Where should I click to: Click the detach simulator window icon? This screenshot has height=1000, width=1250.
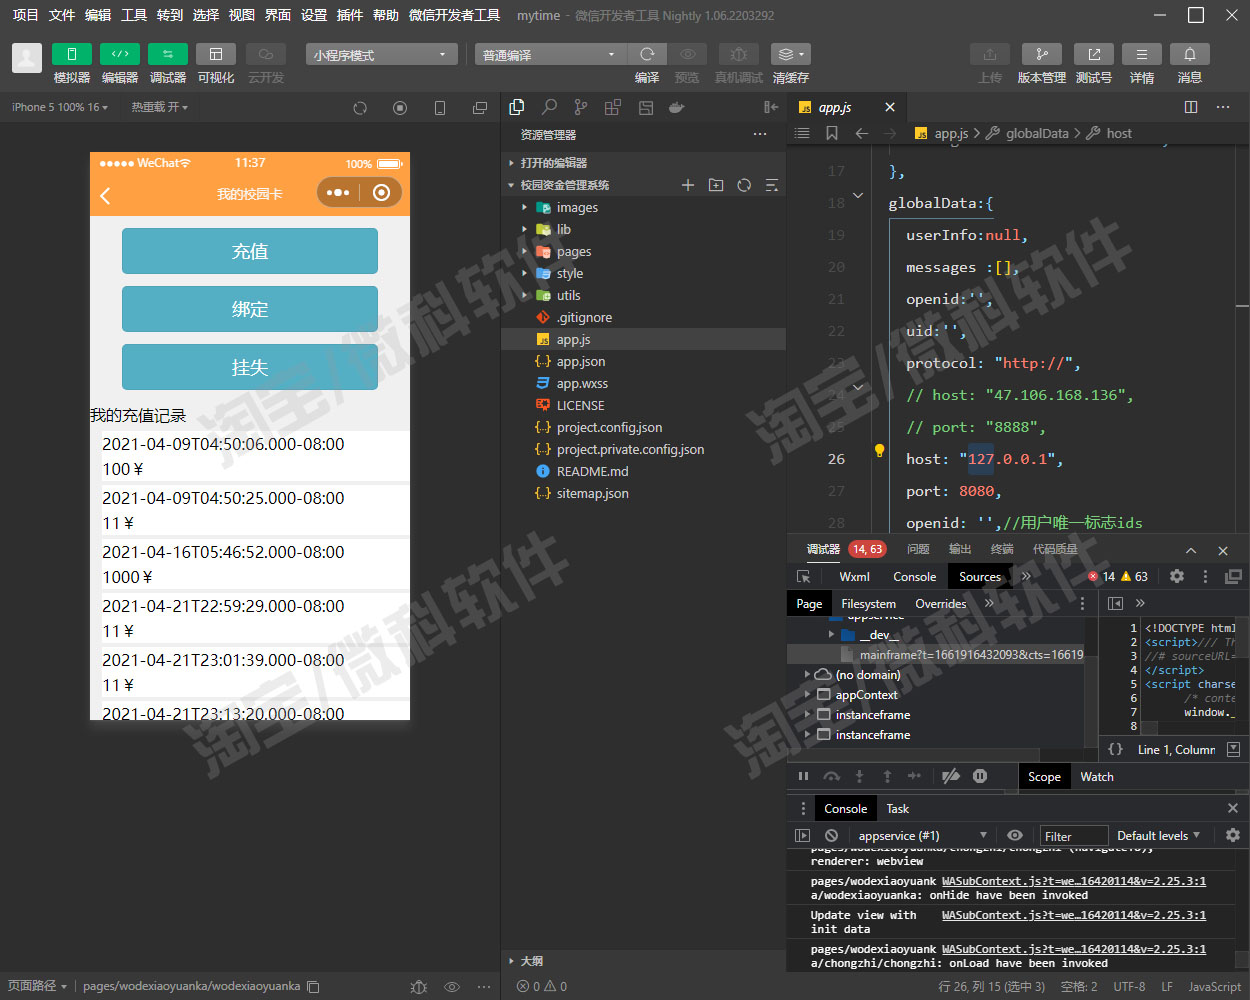[480, 108]
